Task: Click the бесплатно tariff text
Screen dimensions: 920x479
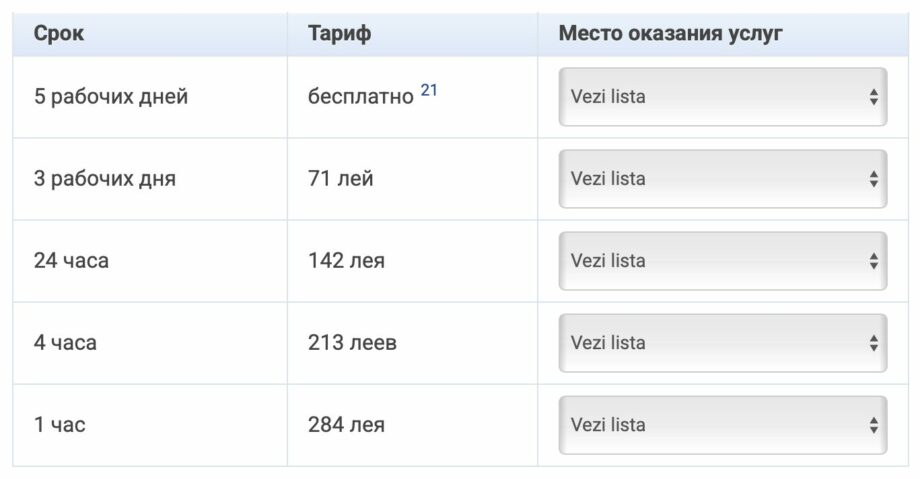Action: (360, 97)
